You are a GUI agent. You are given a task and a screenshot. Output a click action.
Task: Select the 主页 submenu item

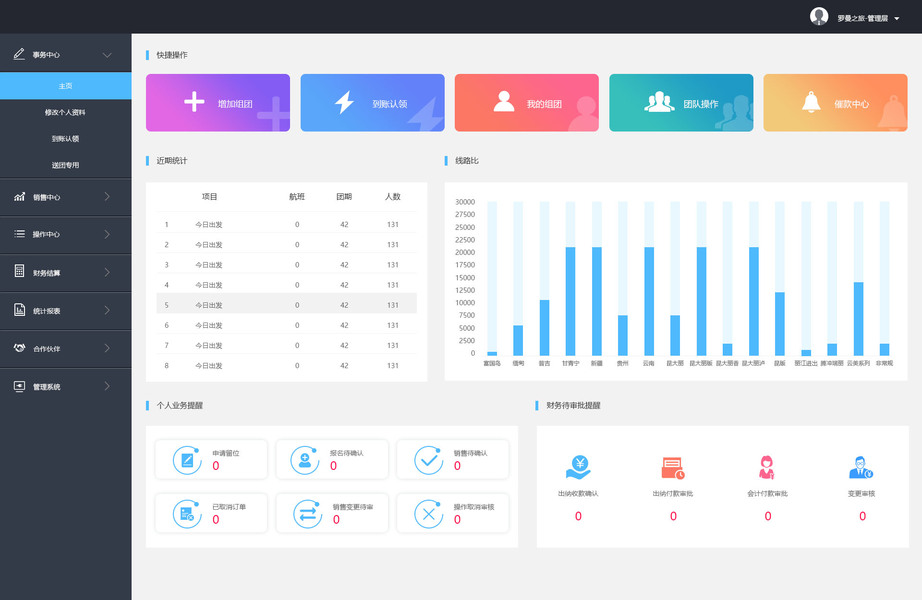(65, 86)
